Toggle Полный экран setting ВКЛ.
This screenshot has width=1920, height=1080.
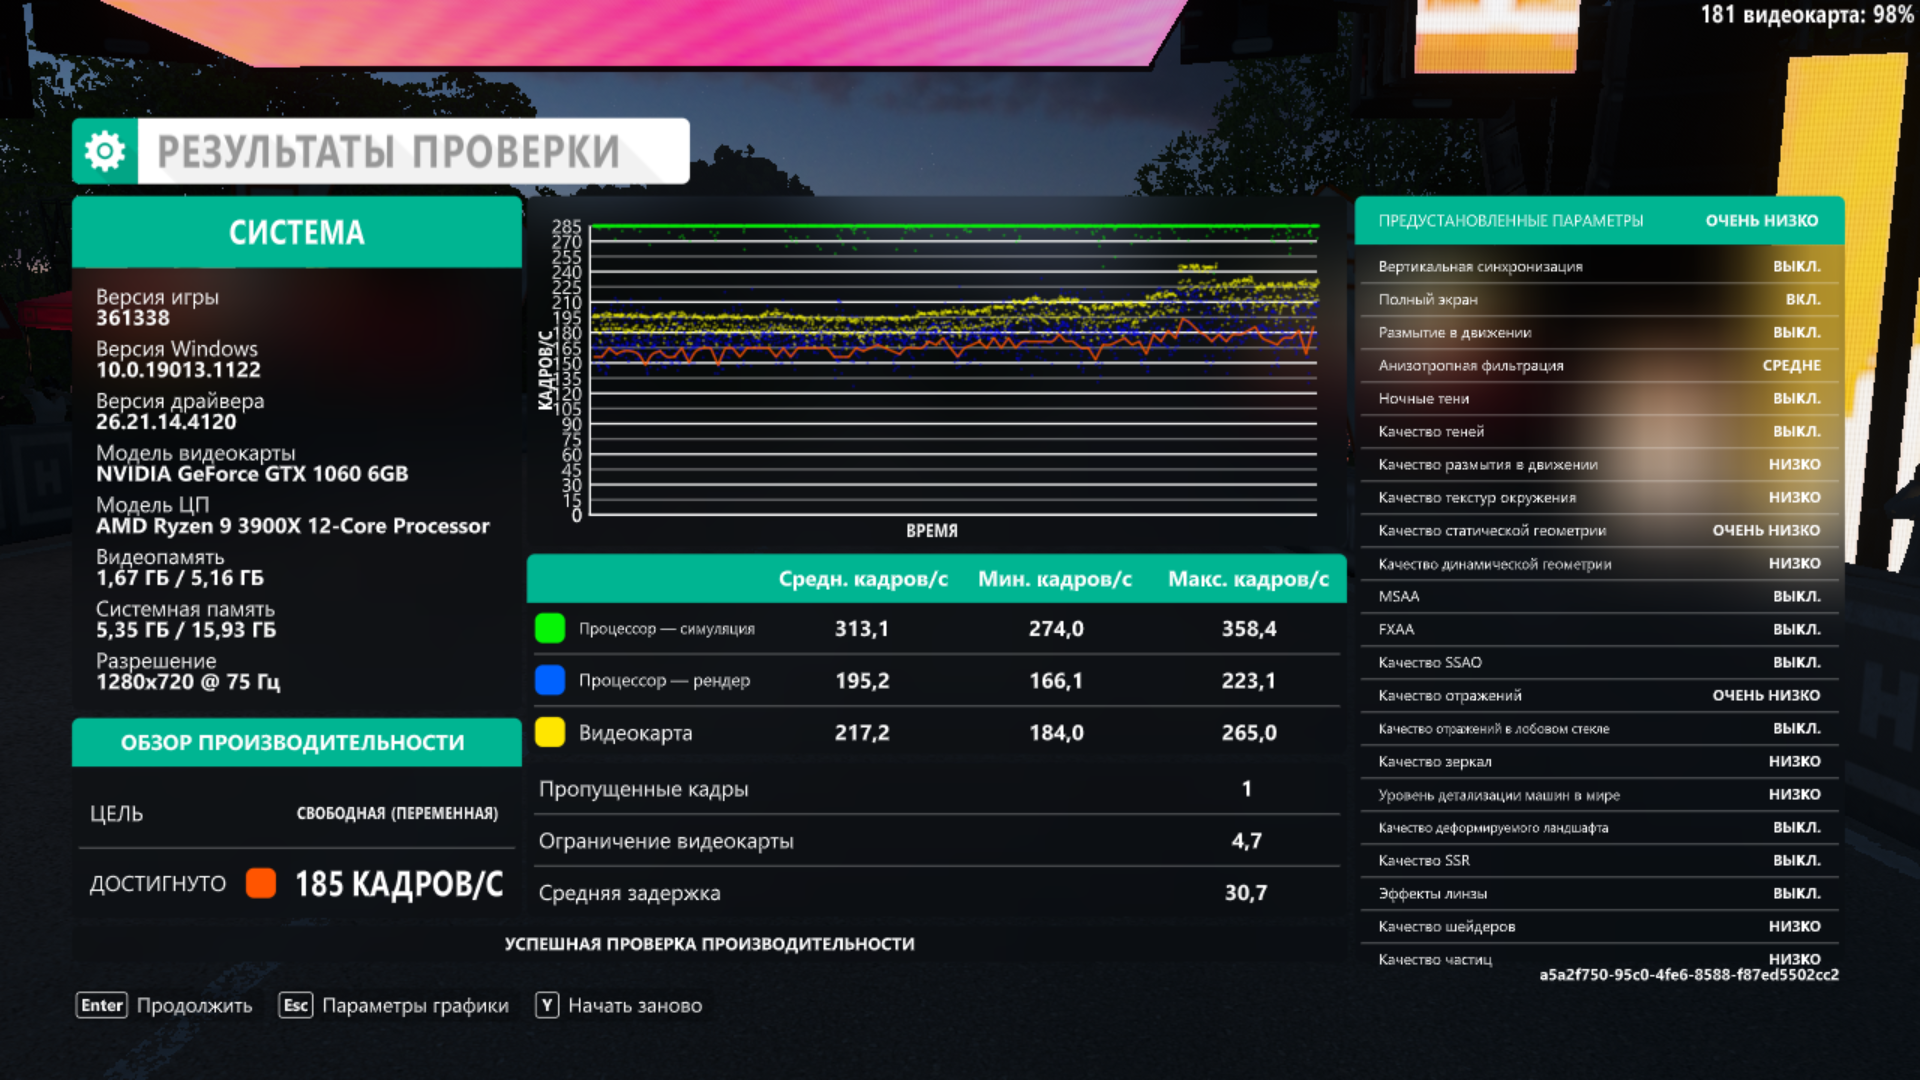1802,299
